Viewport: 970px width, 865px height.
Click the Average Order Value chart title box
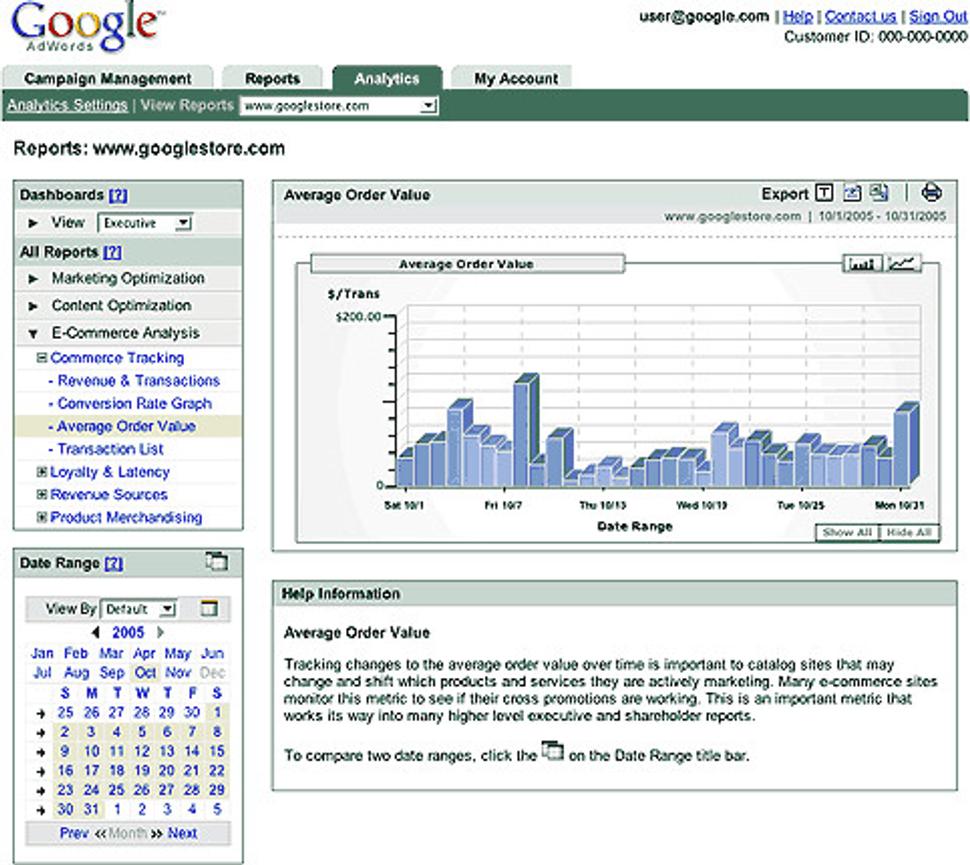pos(467,264)
